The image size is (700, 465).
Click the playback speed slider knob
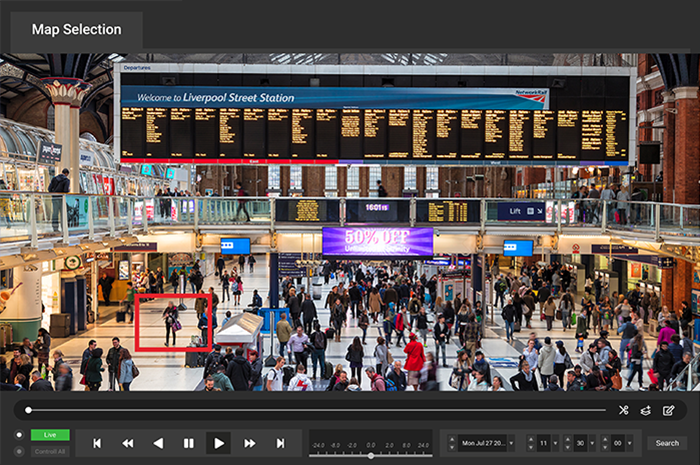[x=371, y=456]
